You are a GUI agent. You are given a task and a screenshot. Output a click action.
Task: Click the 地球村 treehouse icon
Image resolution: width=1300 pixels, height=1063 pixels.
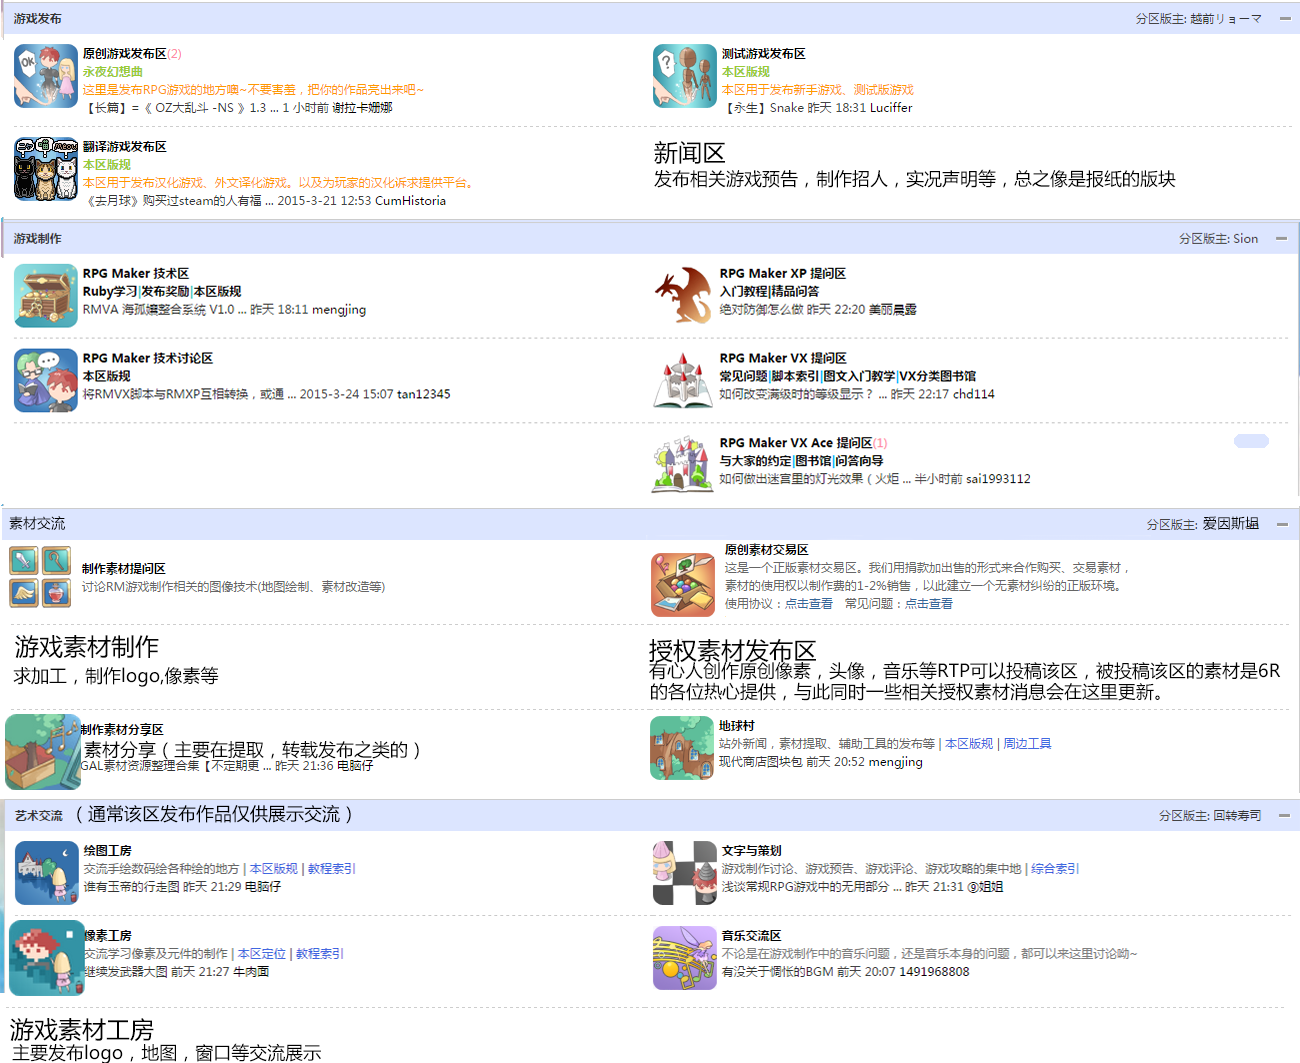682,748
